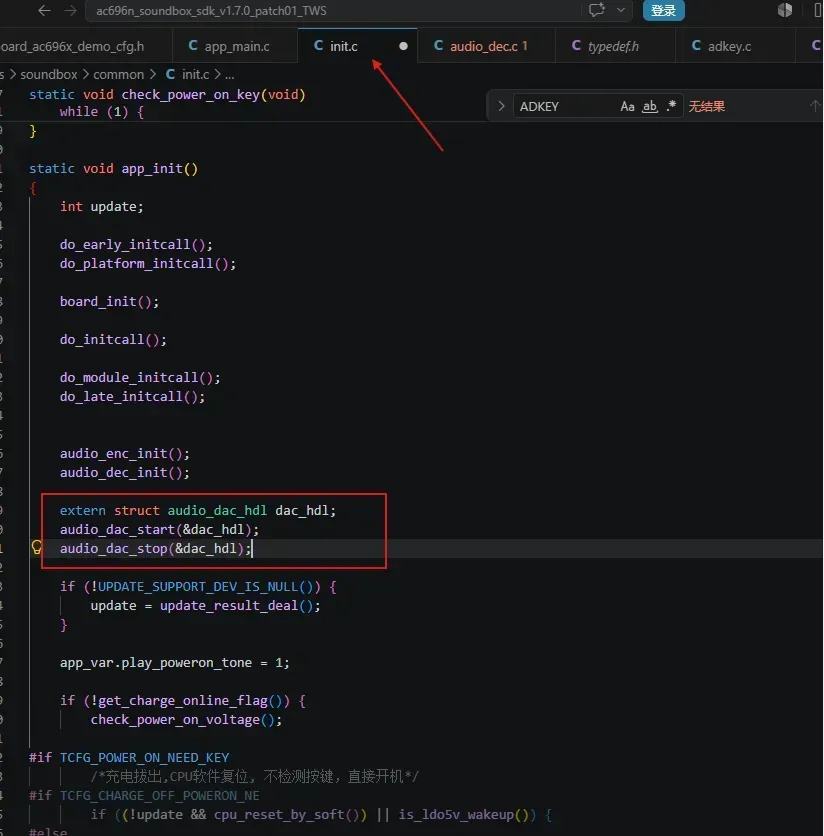Viewport: 824px width, 836px height.
Task: Click TCFG_POWER_ON_NEED_KEY macro
Action: point(145,758)
